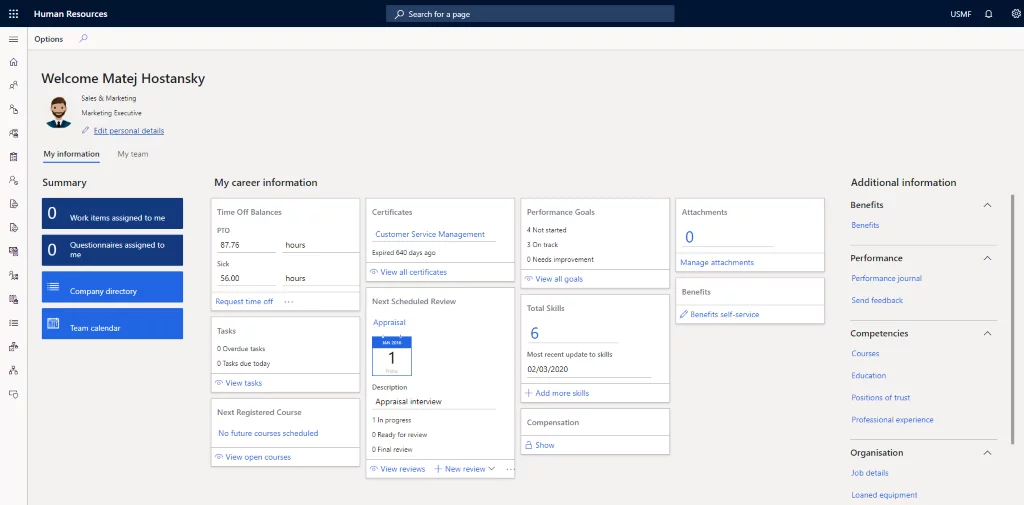The image size is (1024, 505).
Task: Open the Education link
Action: (869, 376)
